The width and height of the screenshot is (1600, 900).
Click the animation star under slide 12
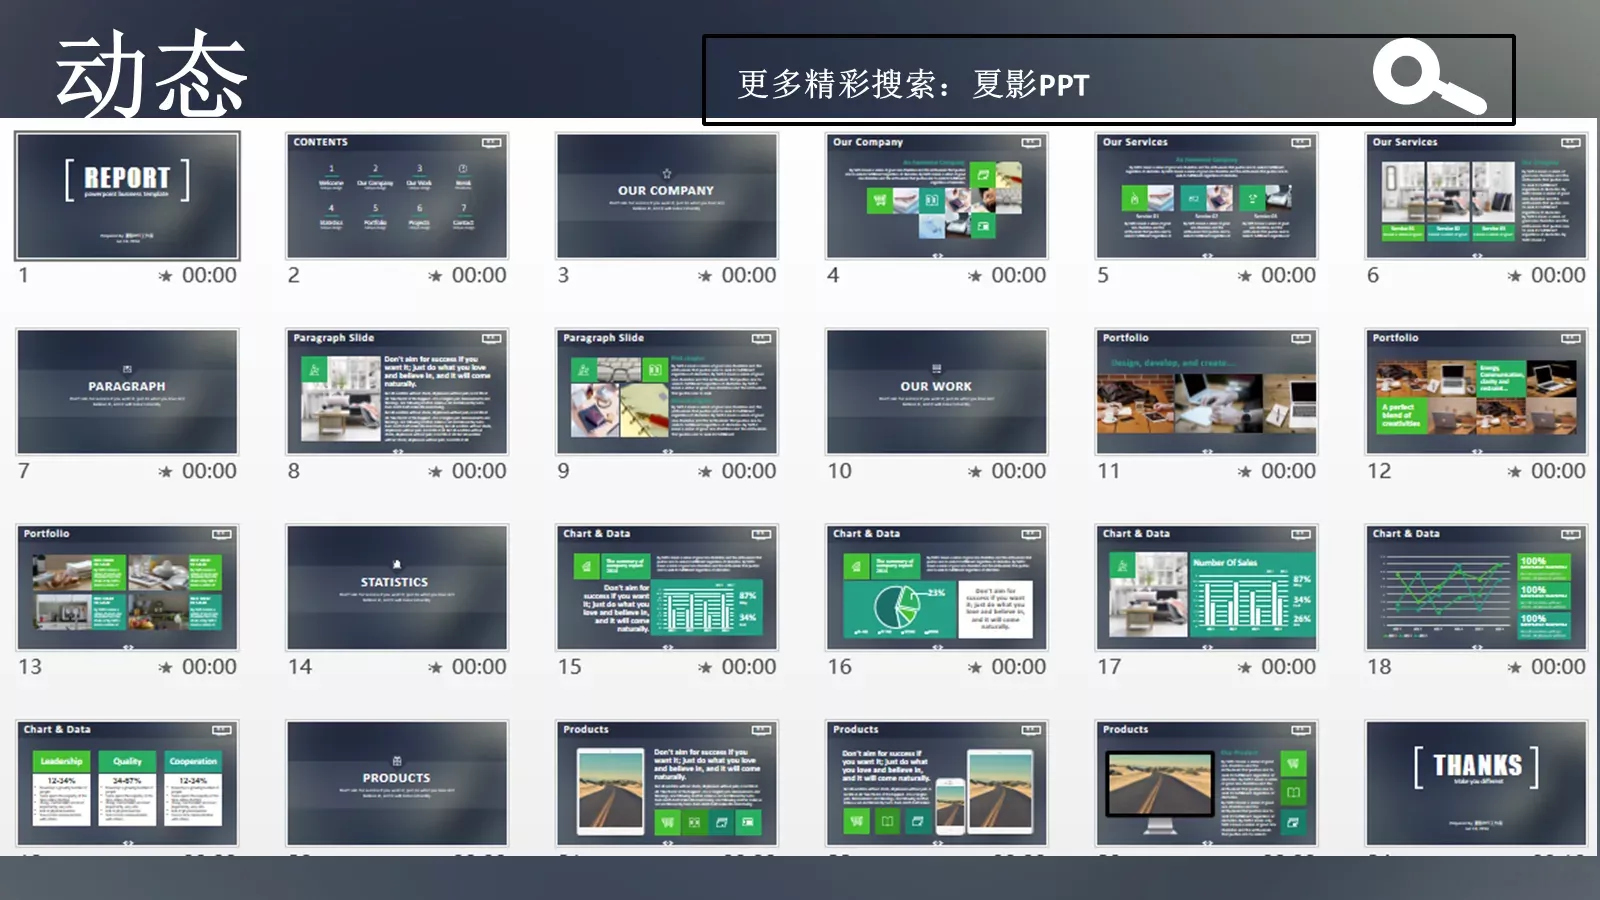tap(1515, 472)
